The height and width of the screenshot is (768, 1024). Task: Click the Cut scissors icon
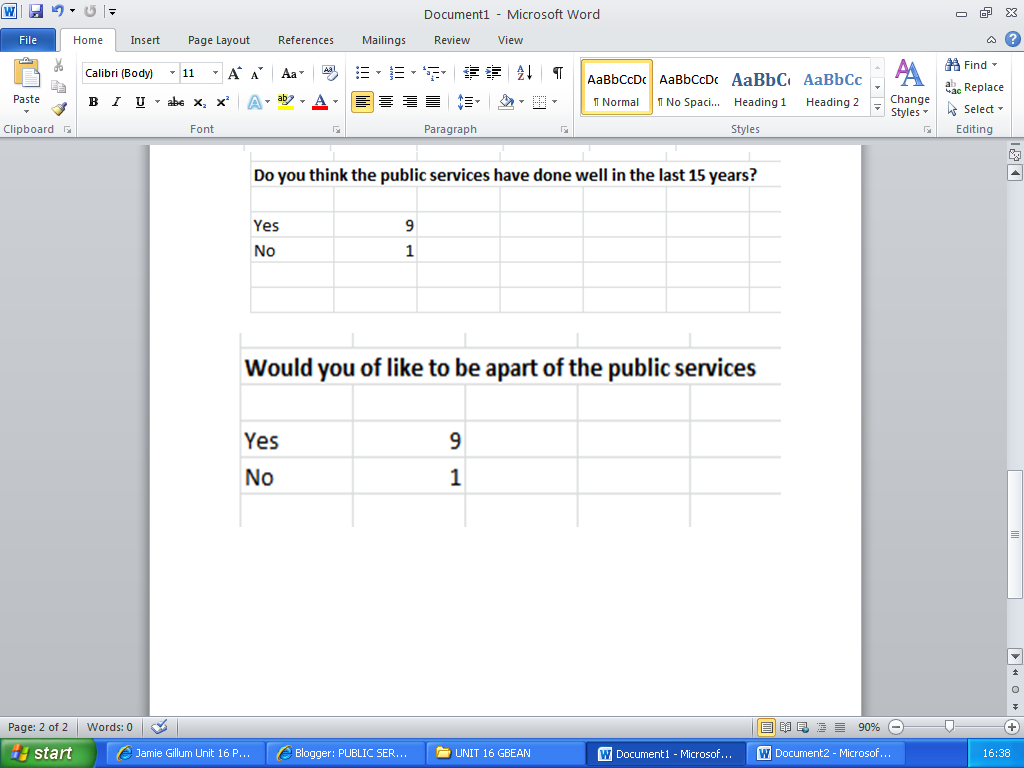coord(59,65)
